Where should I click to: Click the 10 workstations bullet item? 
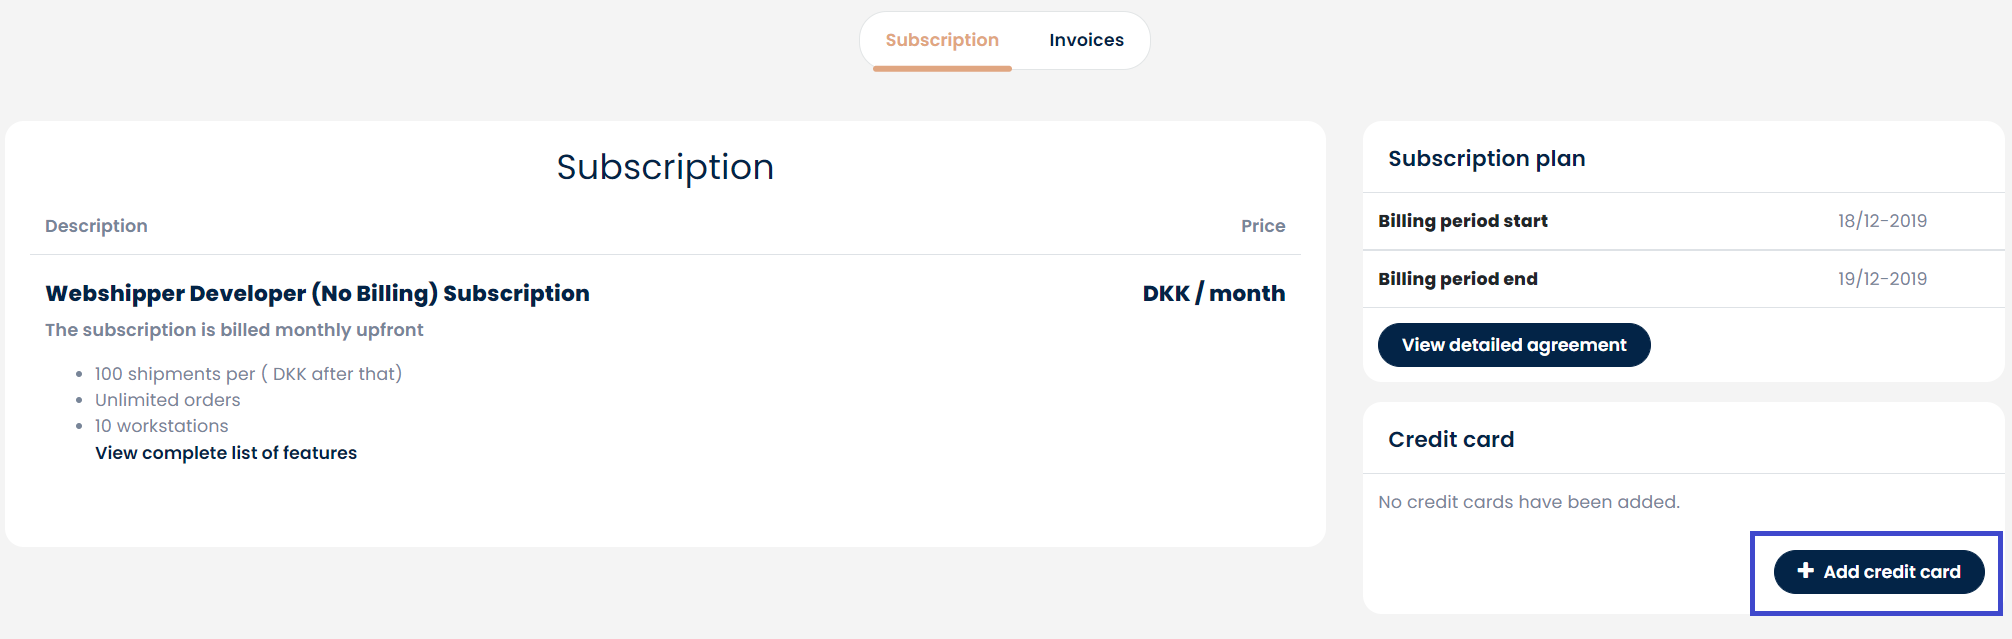click(x=161, y=426)
